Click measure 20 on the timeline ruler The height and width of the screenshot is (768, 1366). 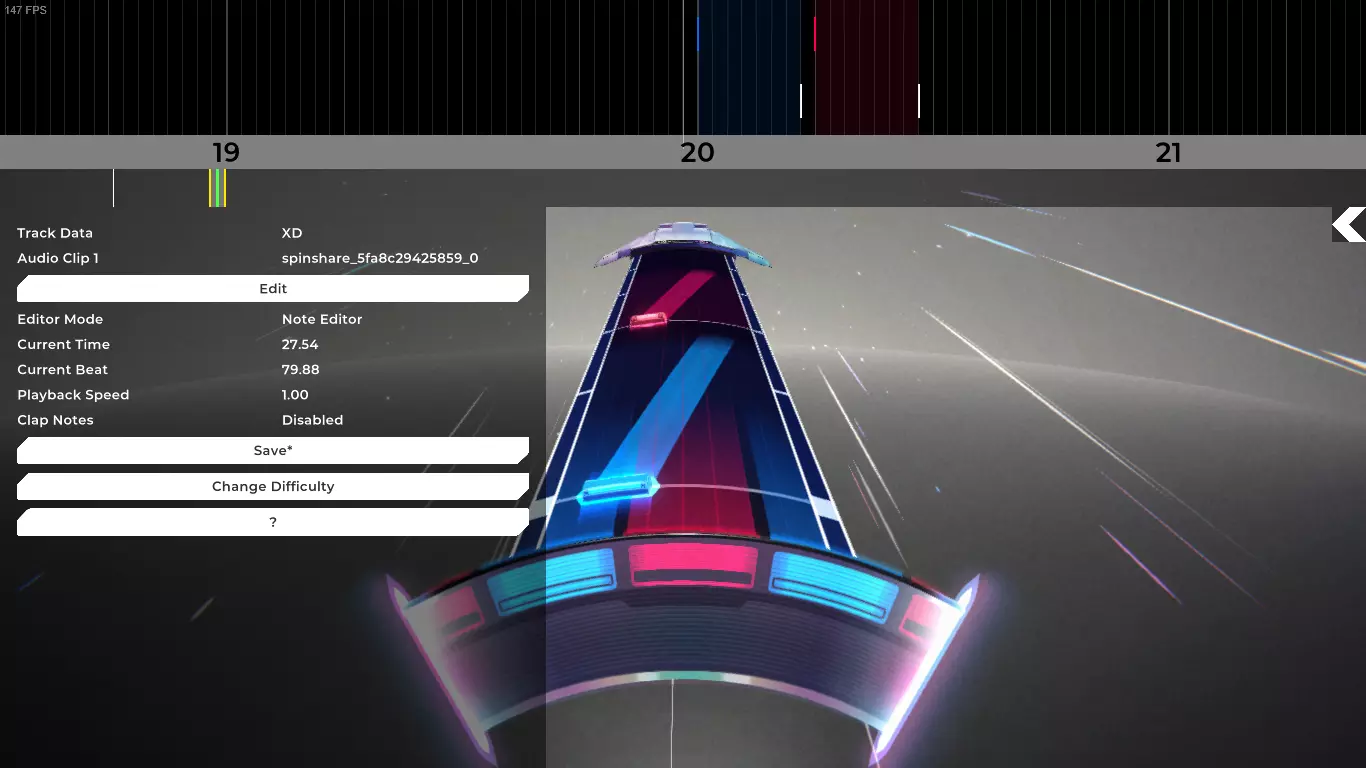pyautogui.click(x=697, y=153)
